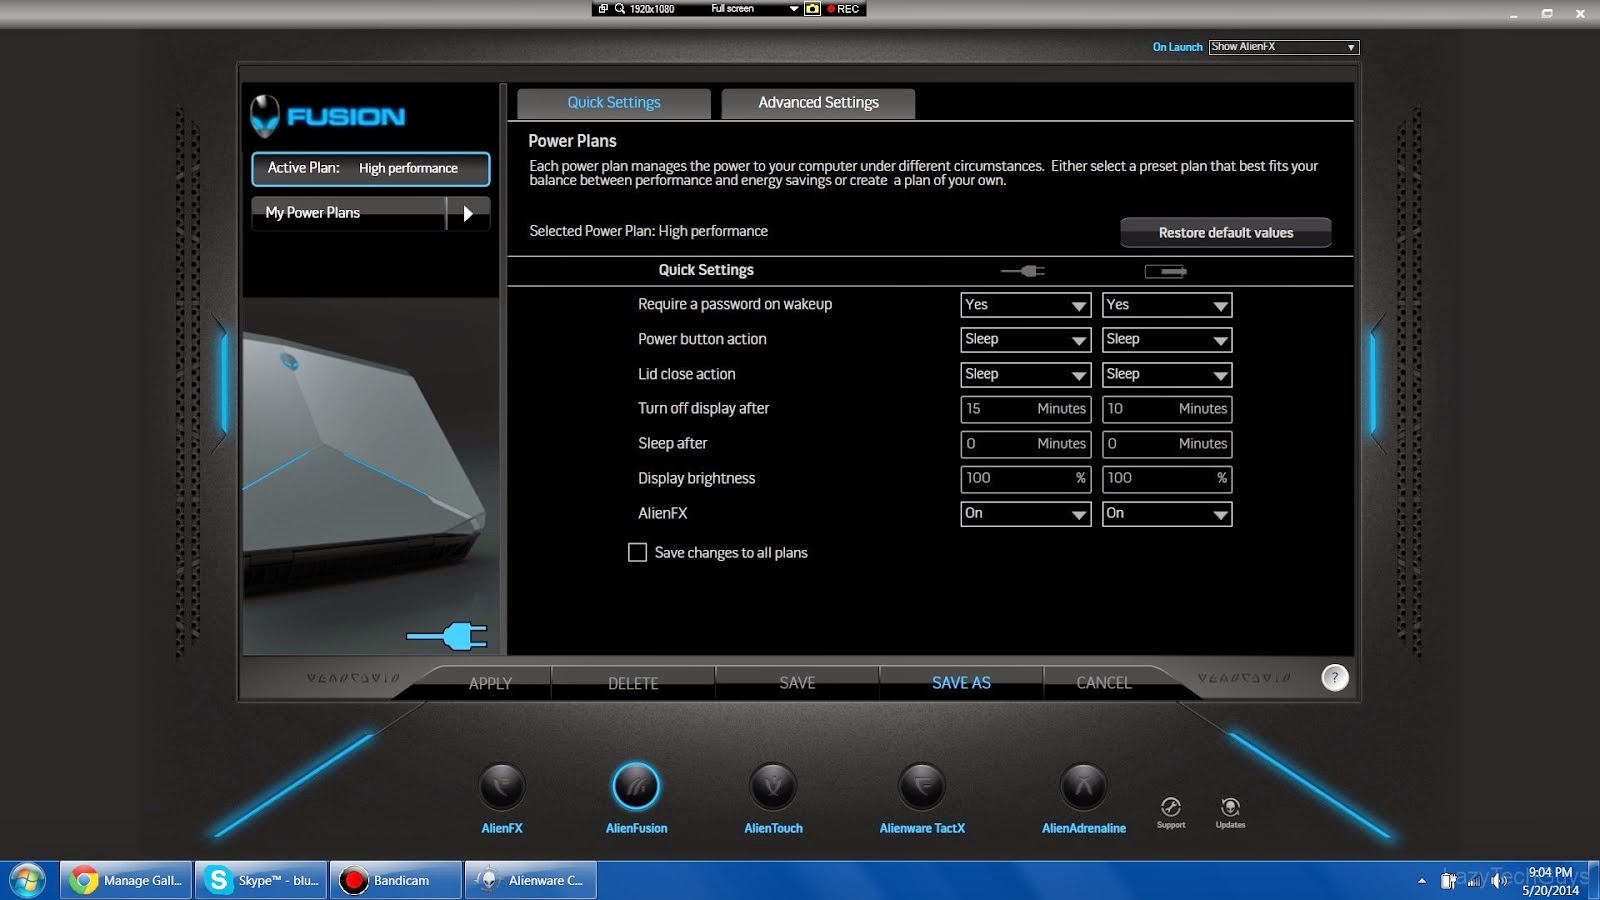Show hidden tray icons arrow
1600x900 pixels.
tap(1422, 881)
